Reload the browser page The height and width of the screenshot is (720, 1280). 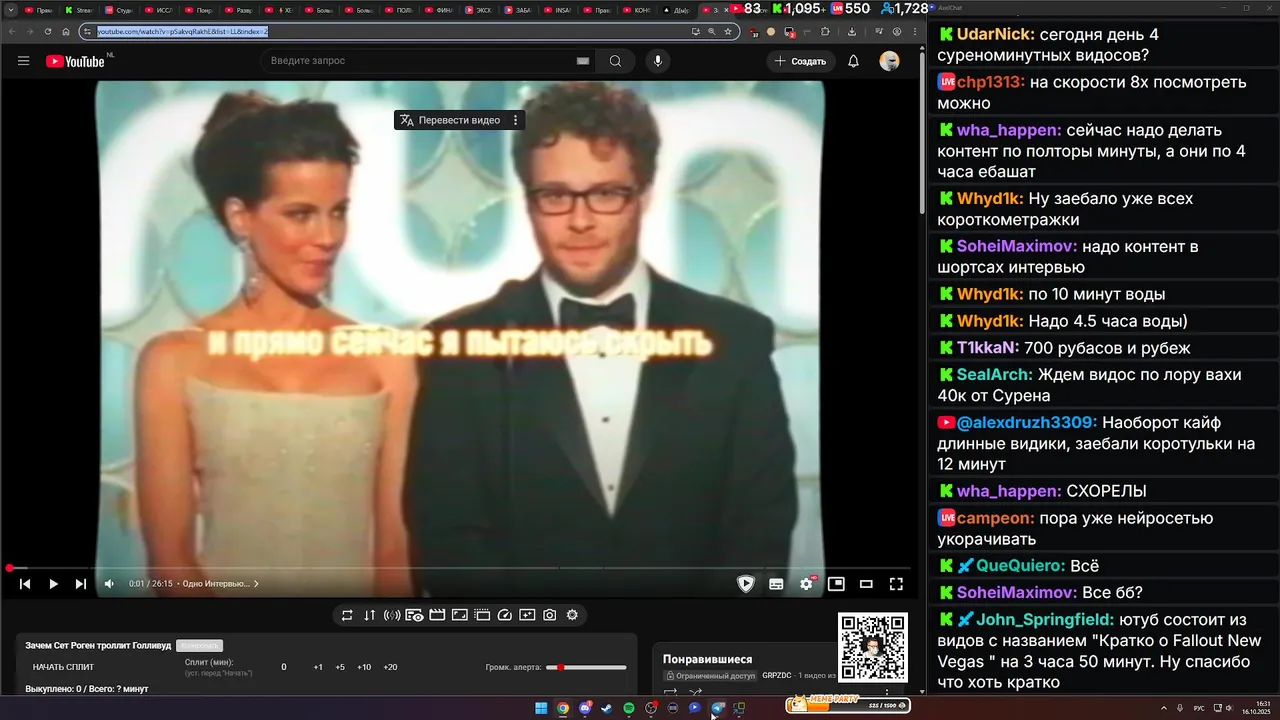click(x=47, y=31)
